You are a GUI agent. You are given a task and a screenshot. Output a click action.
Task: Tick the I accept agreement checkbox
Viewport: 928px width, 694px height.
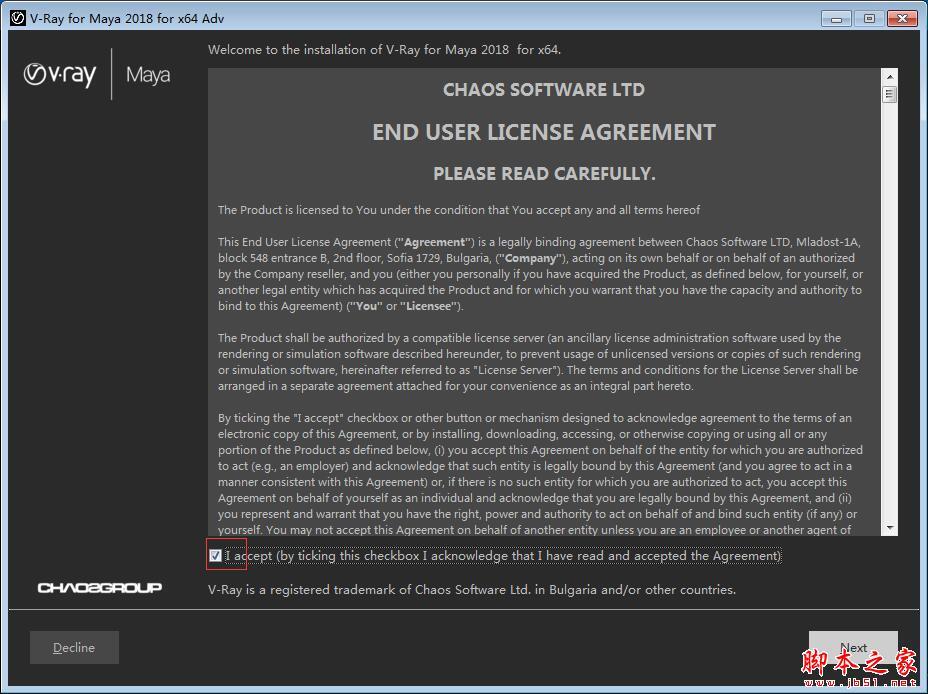tap(215, 556)
